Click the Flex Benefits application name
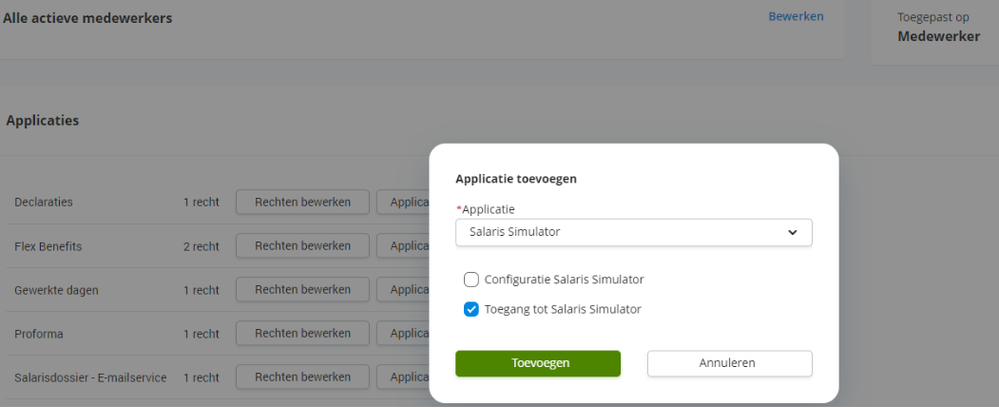999x408 pixels. coord(48,246)
